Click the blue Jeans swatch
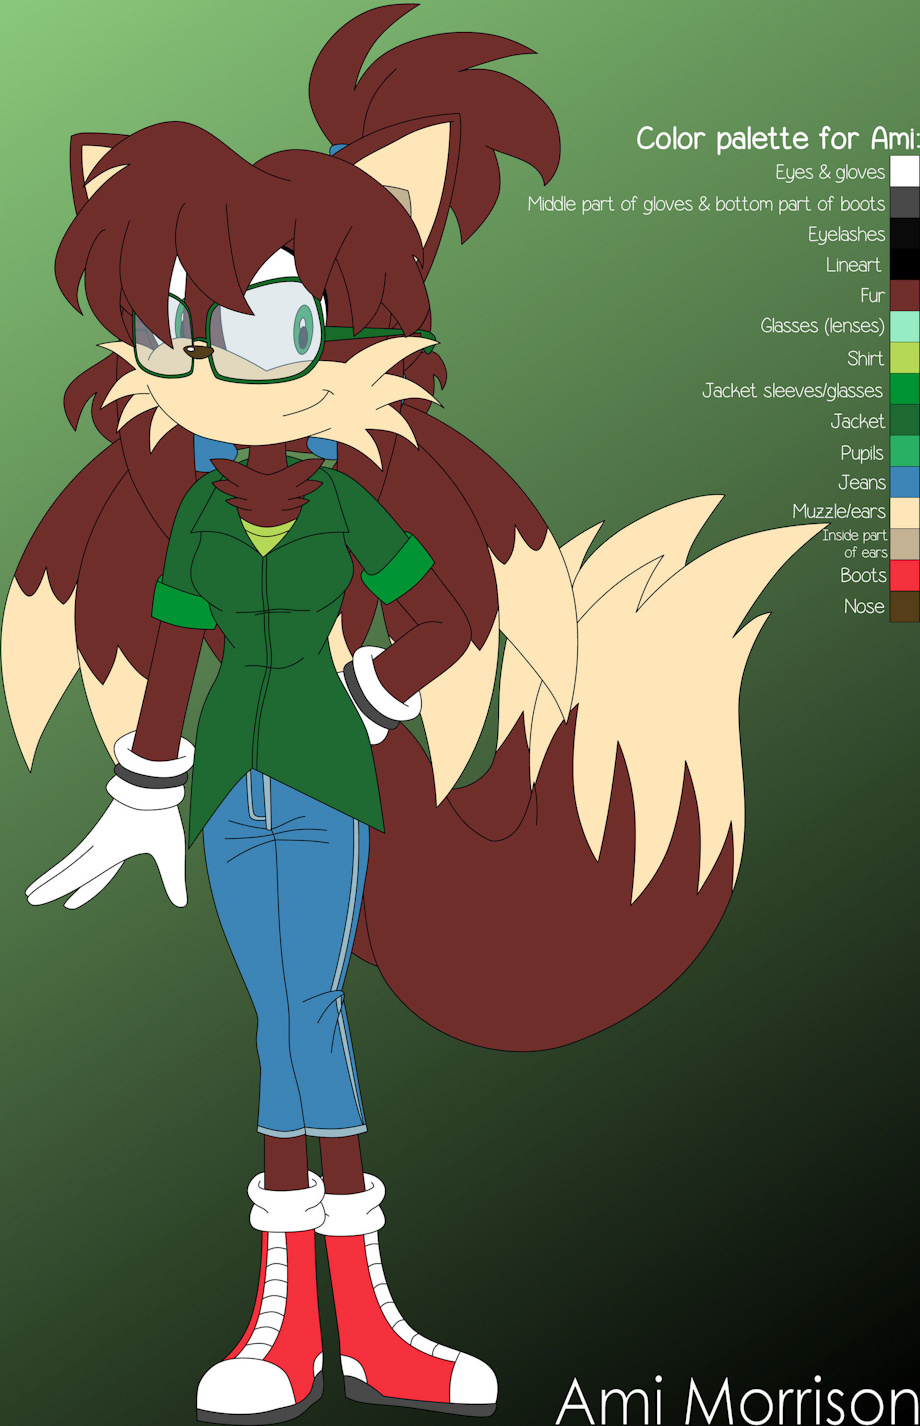The width and height of the screenshot is (920, 1426). (x=905, y=482)
